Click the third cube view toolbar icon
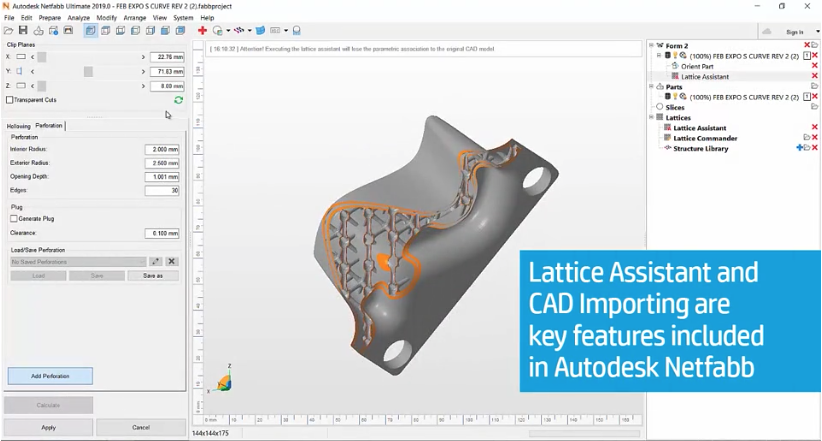This screenshot has width=822, height=441. click(120, 31)
